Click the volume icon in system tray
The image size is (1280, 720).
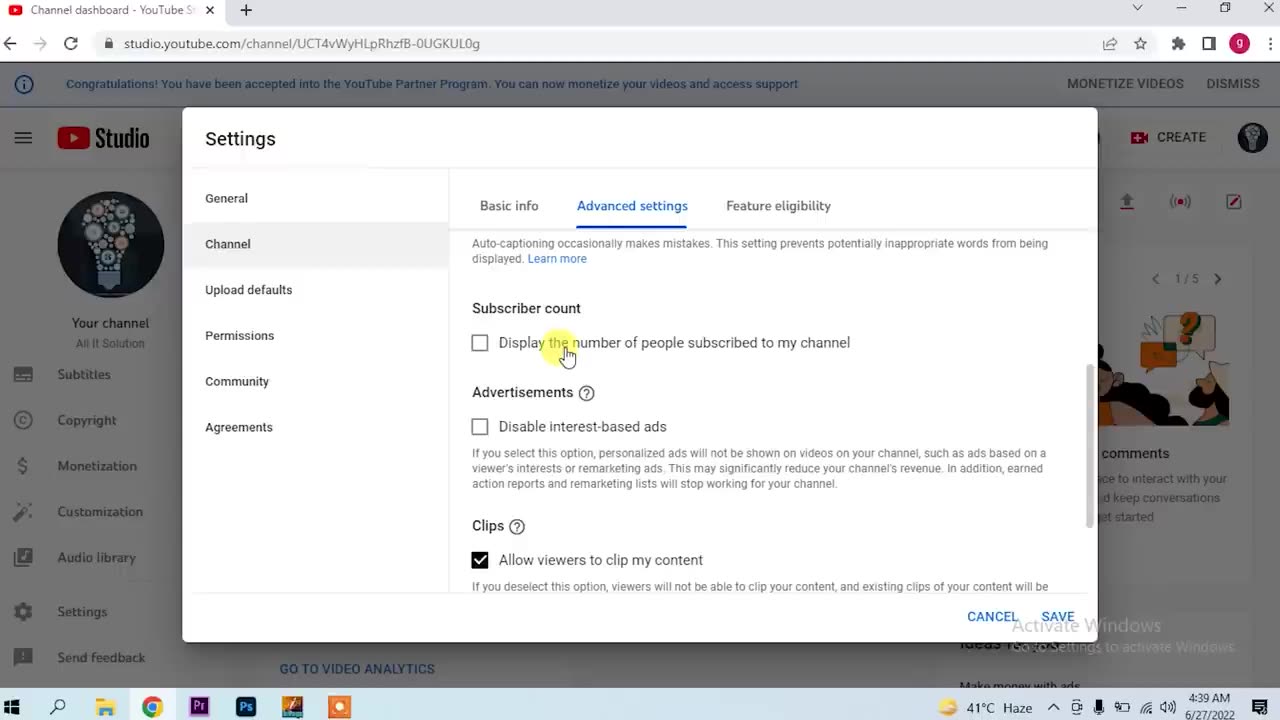1168,708
